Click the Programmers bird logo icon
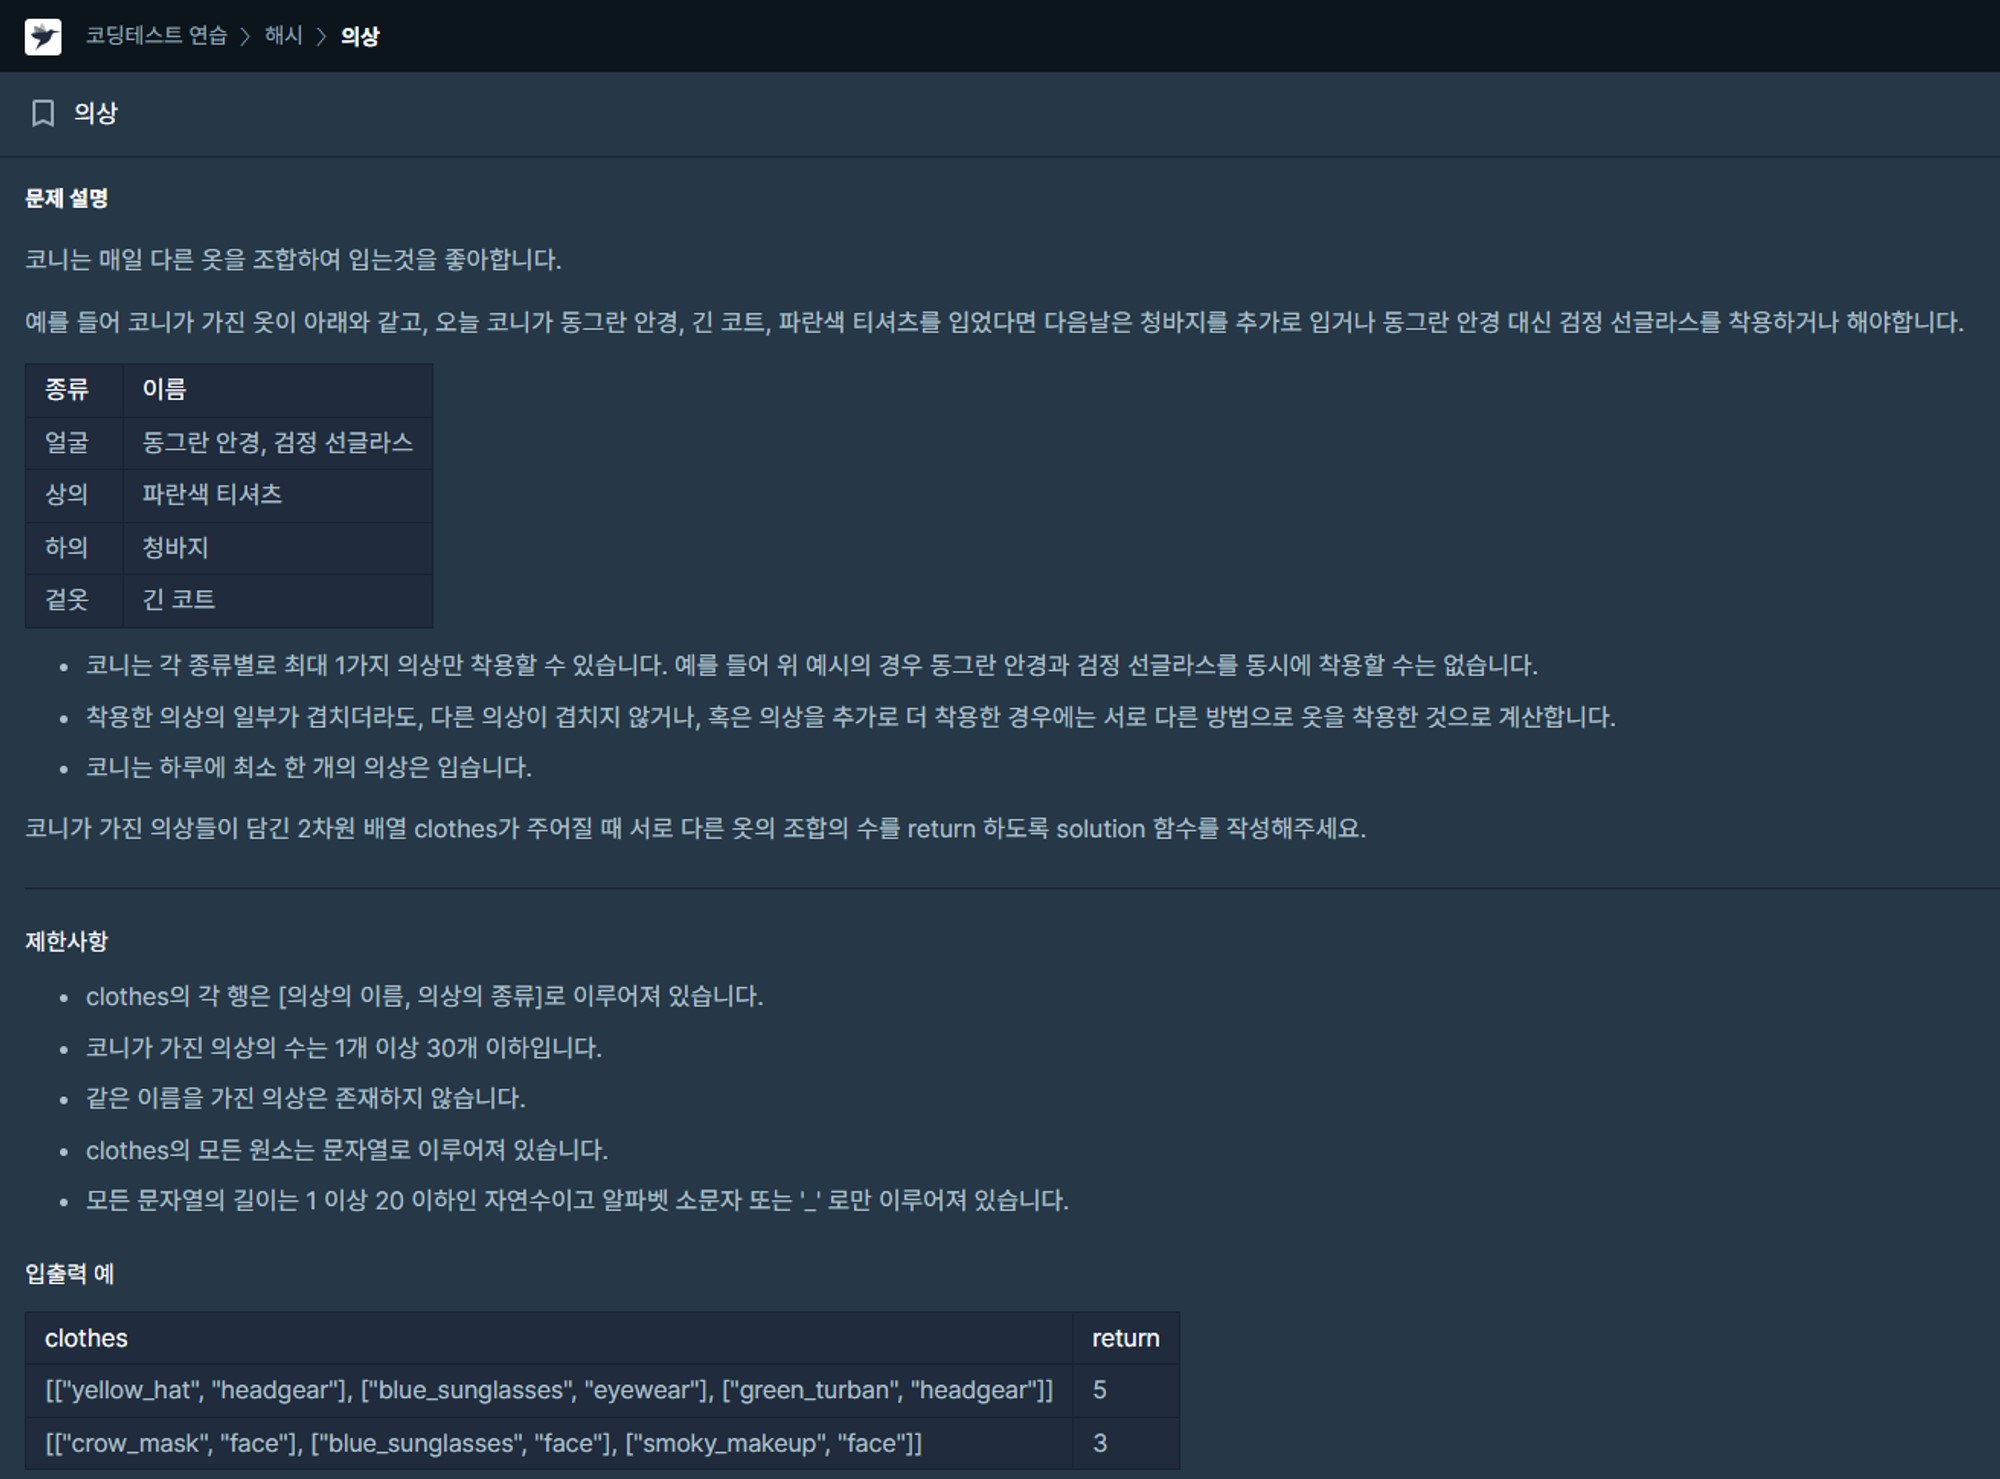The width and height of the screenshot is (2000, 1479). pos(43,37)
